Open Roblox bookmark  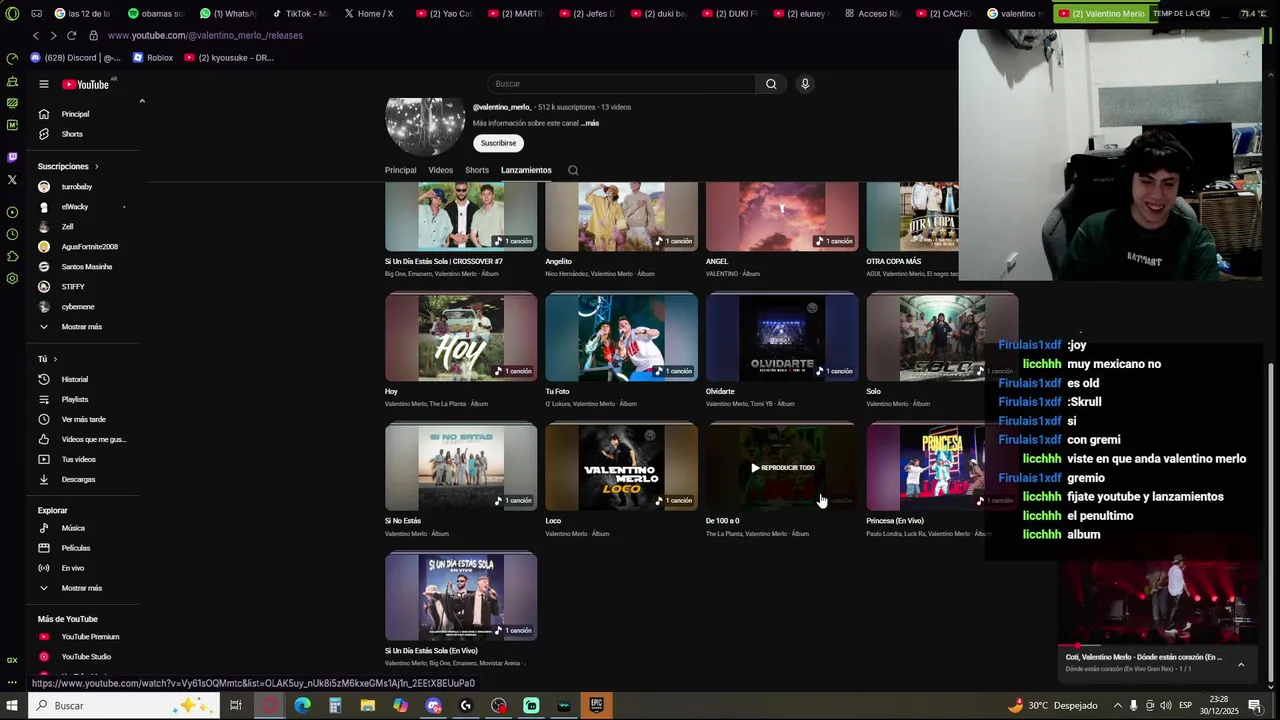(153, 58)
